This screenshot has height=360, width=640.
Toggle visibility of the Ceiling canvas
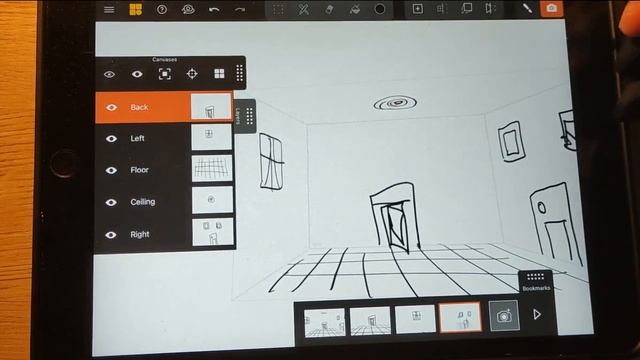(x=111, y=202)
